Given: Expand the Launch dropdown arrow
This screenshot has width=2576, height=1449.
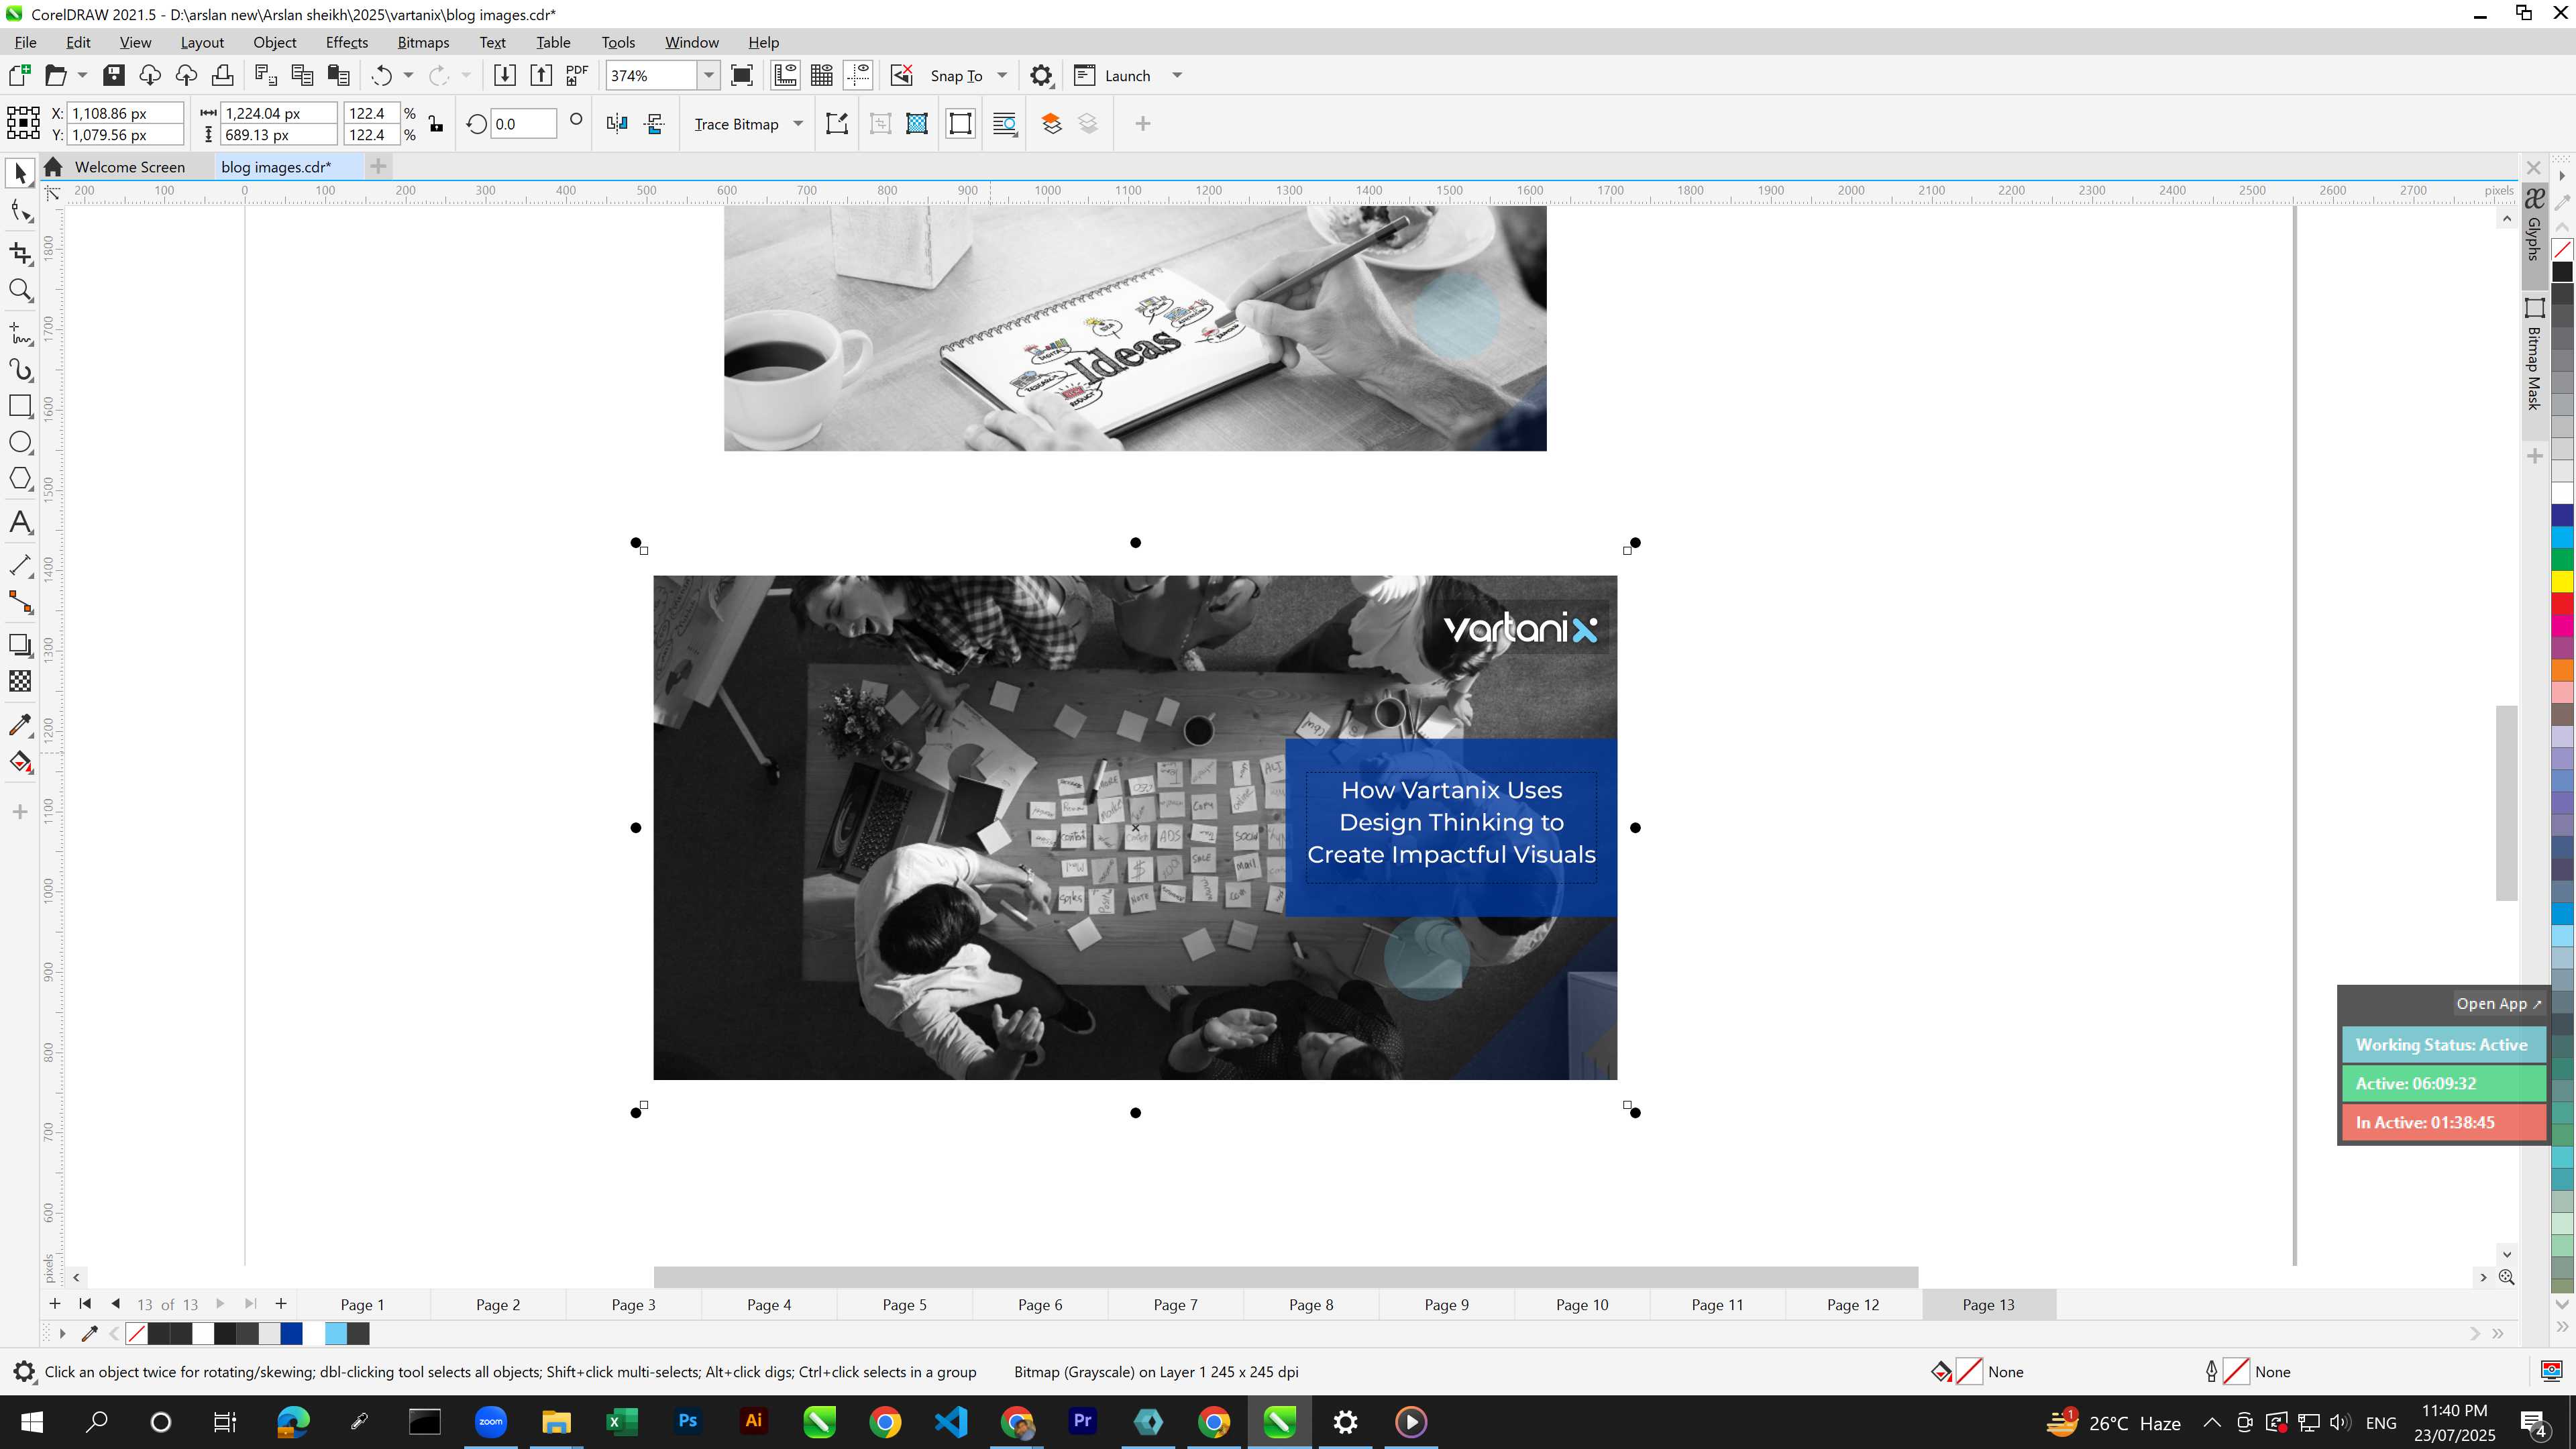Looking at the screenshot, I should click(x=1177, y=75).
